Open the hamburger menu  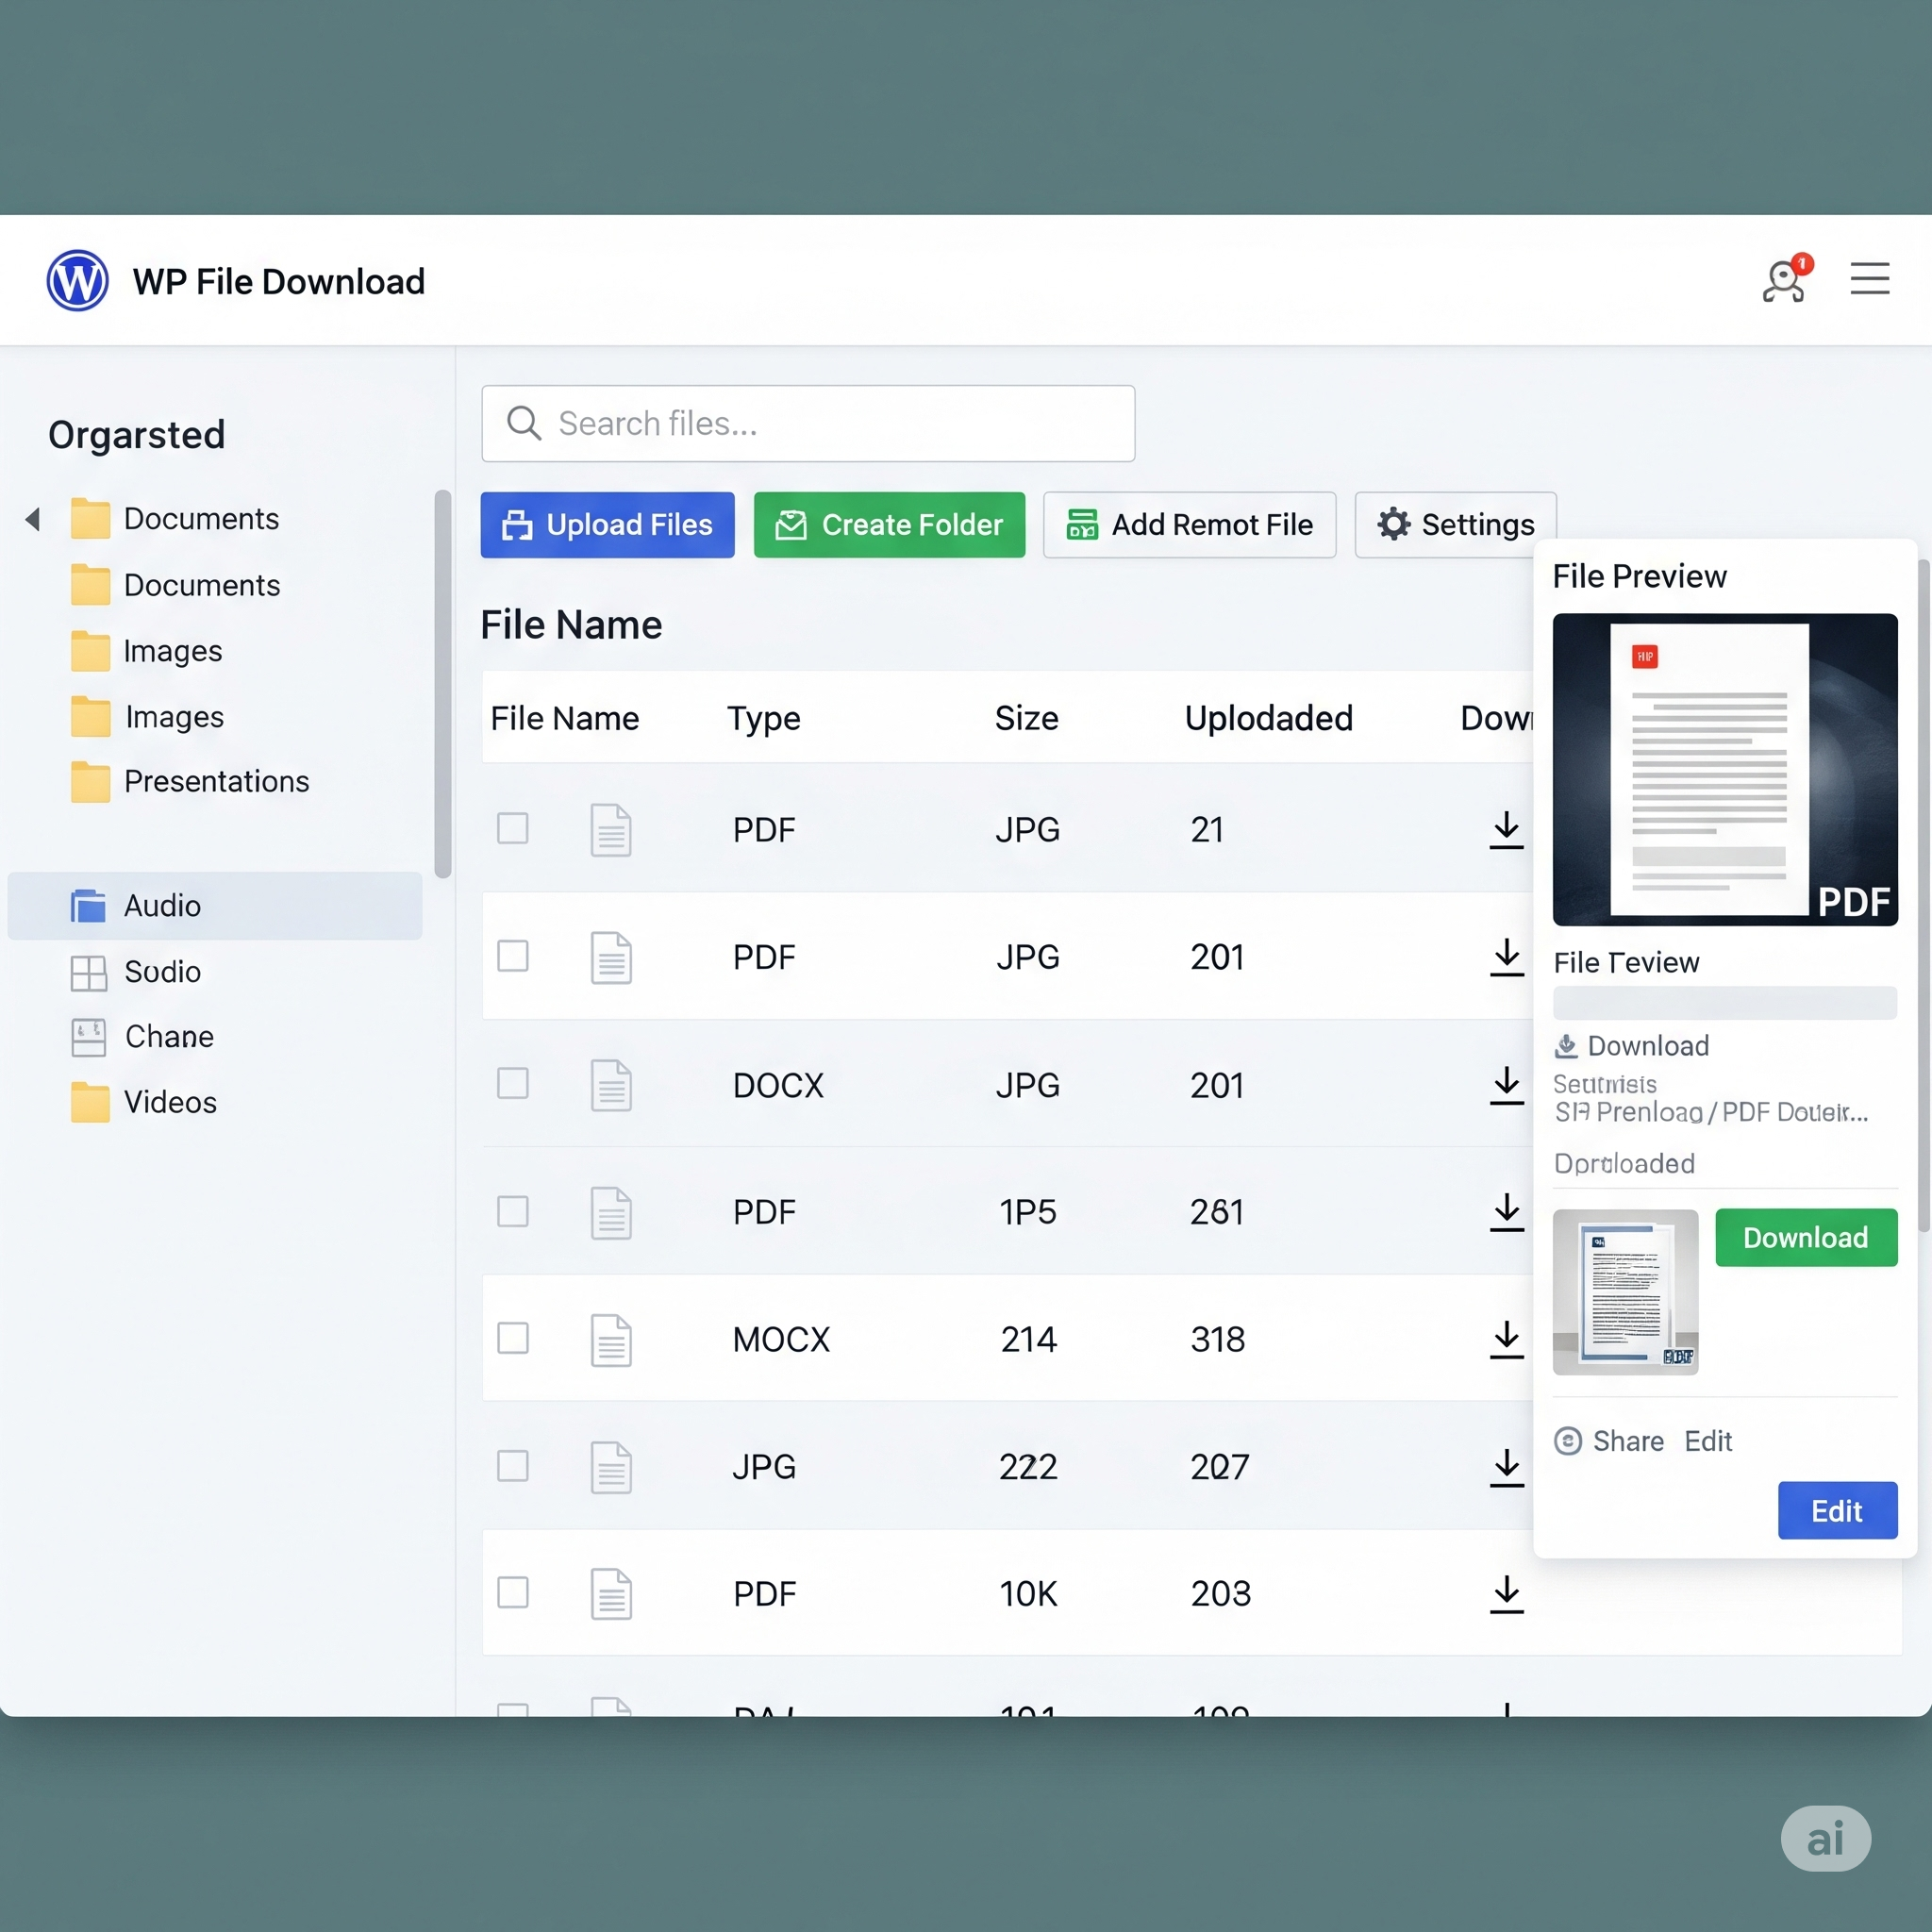(1869, 278)
